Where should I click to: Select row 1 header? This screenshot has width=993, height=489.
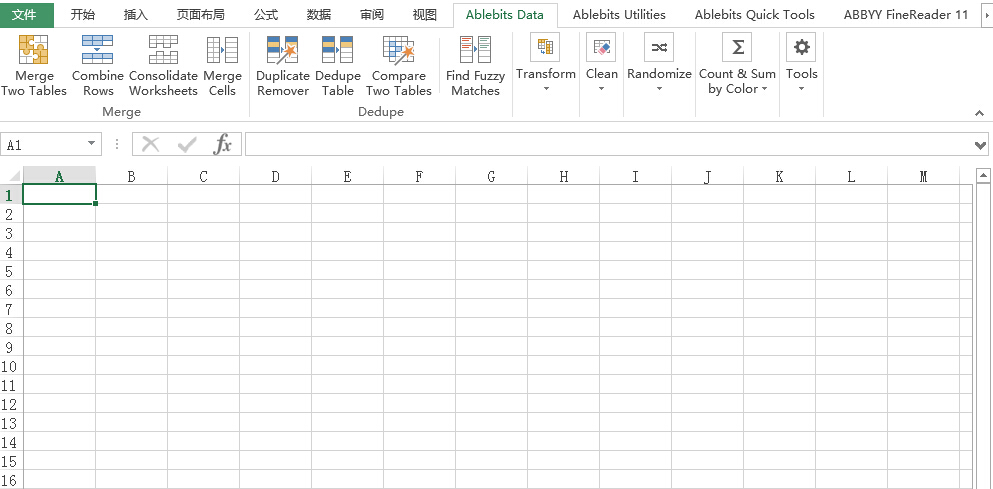11,194
